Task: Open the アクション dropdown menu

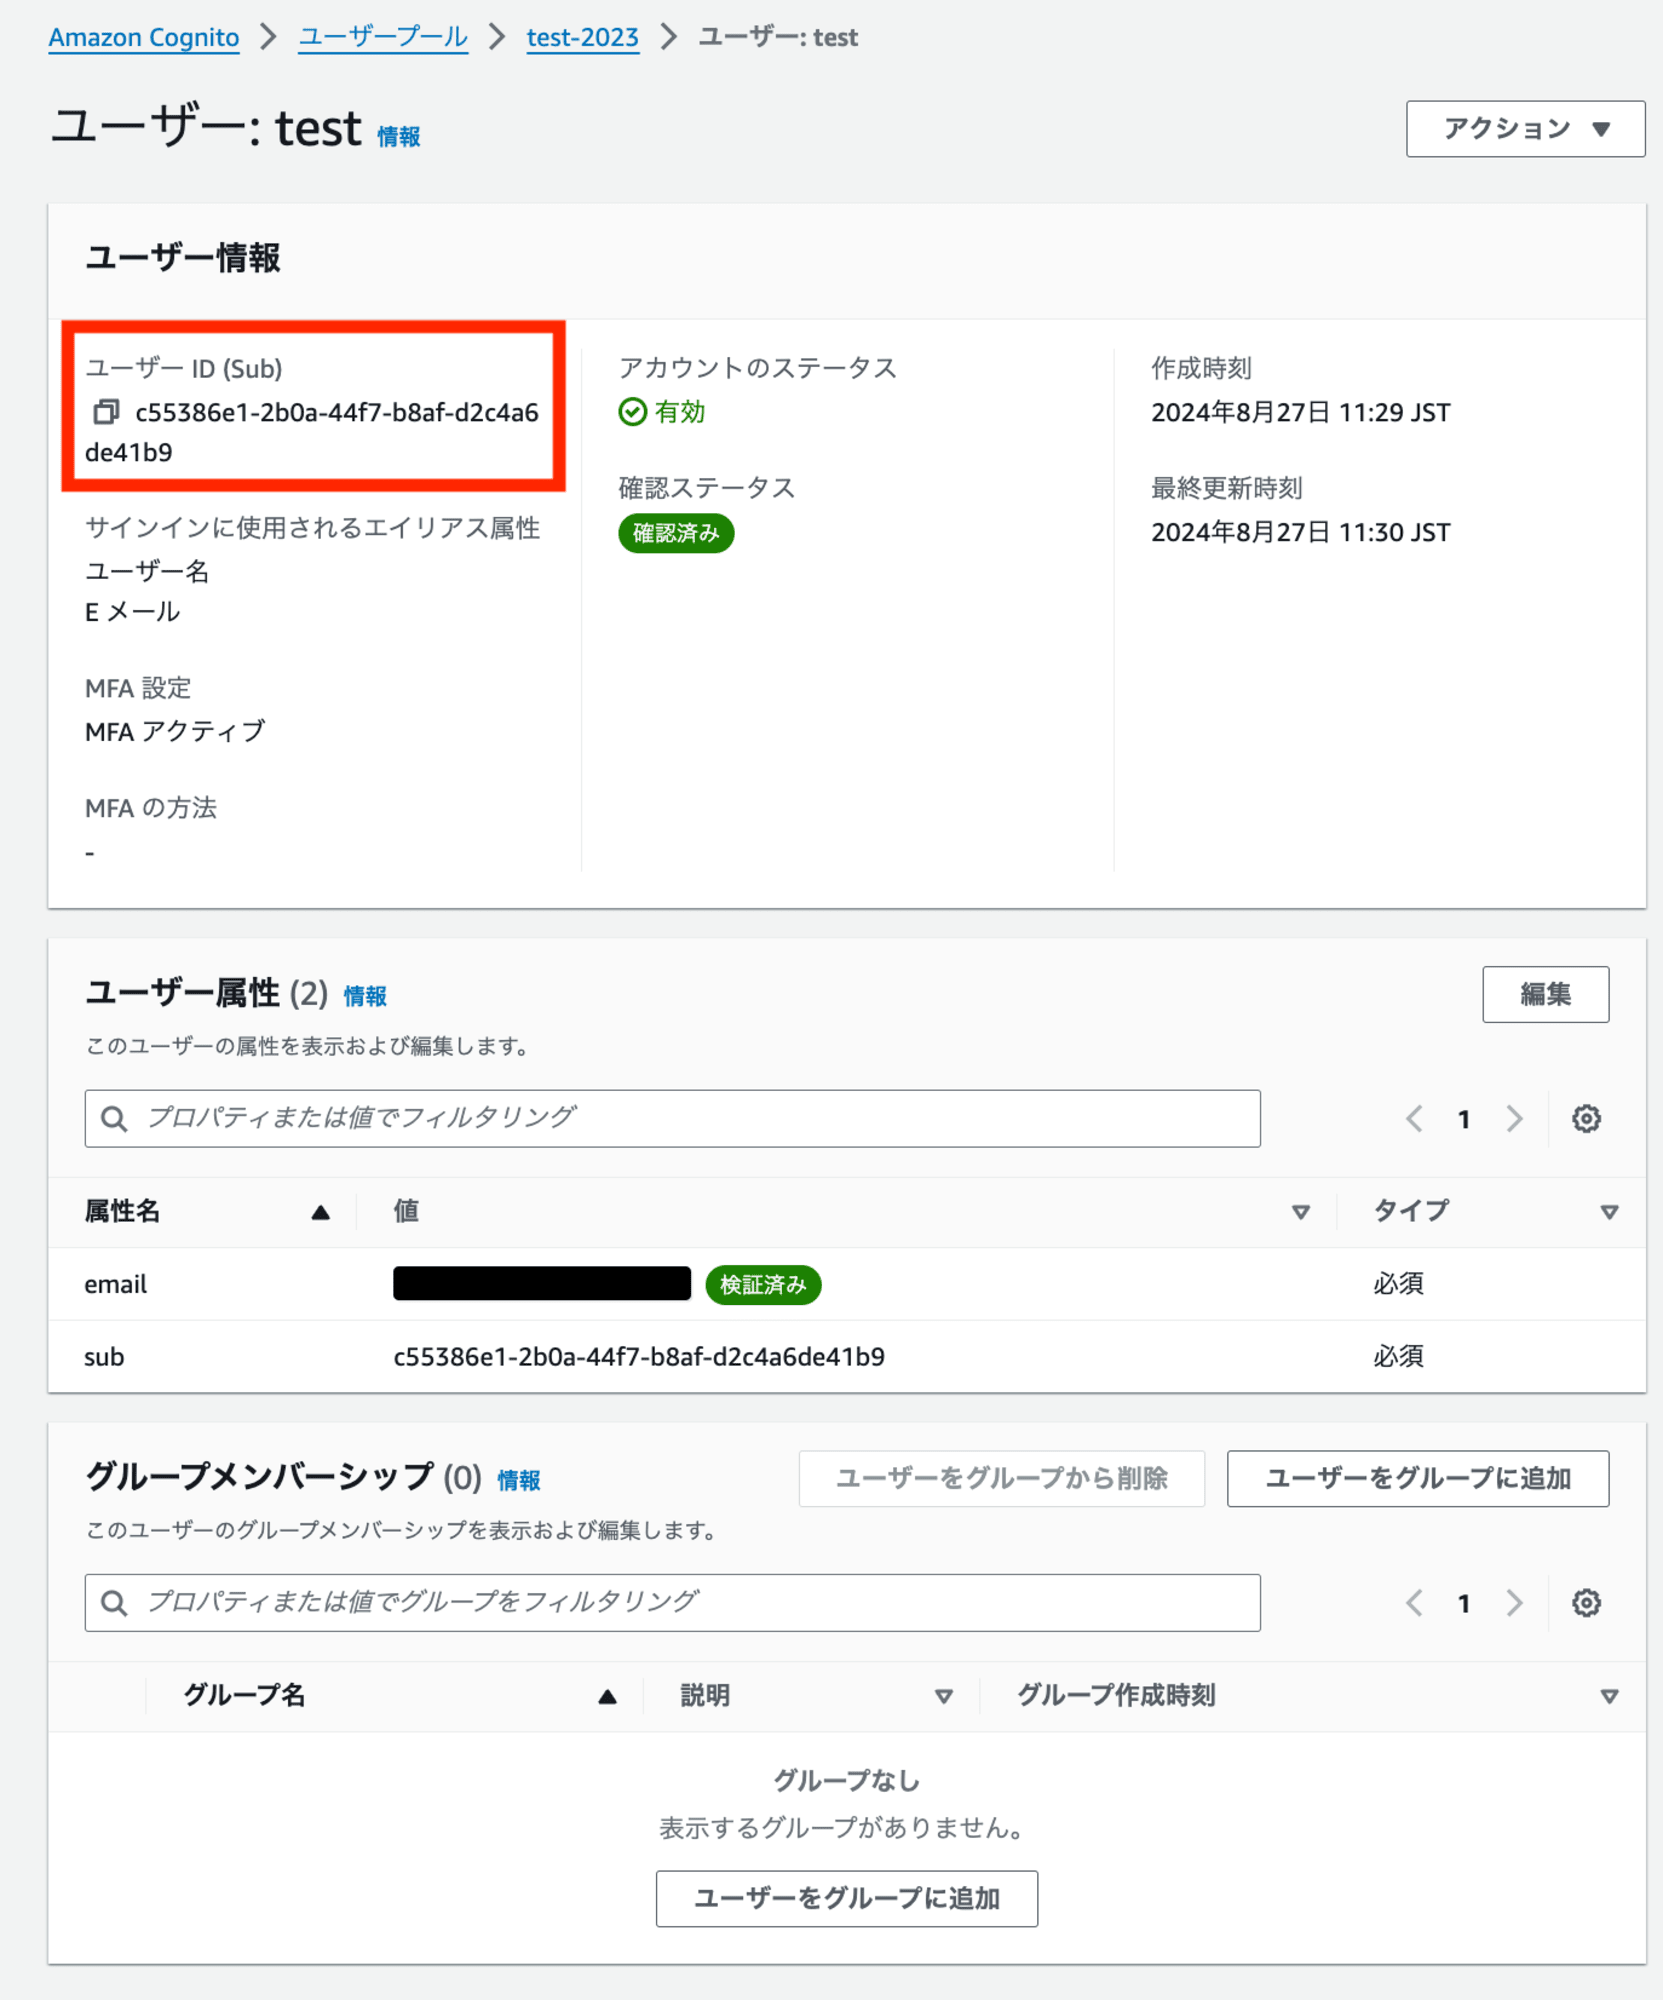Action: coord(1525,128)
